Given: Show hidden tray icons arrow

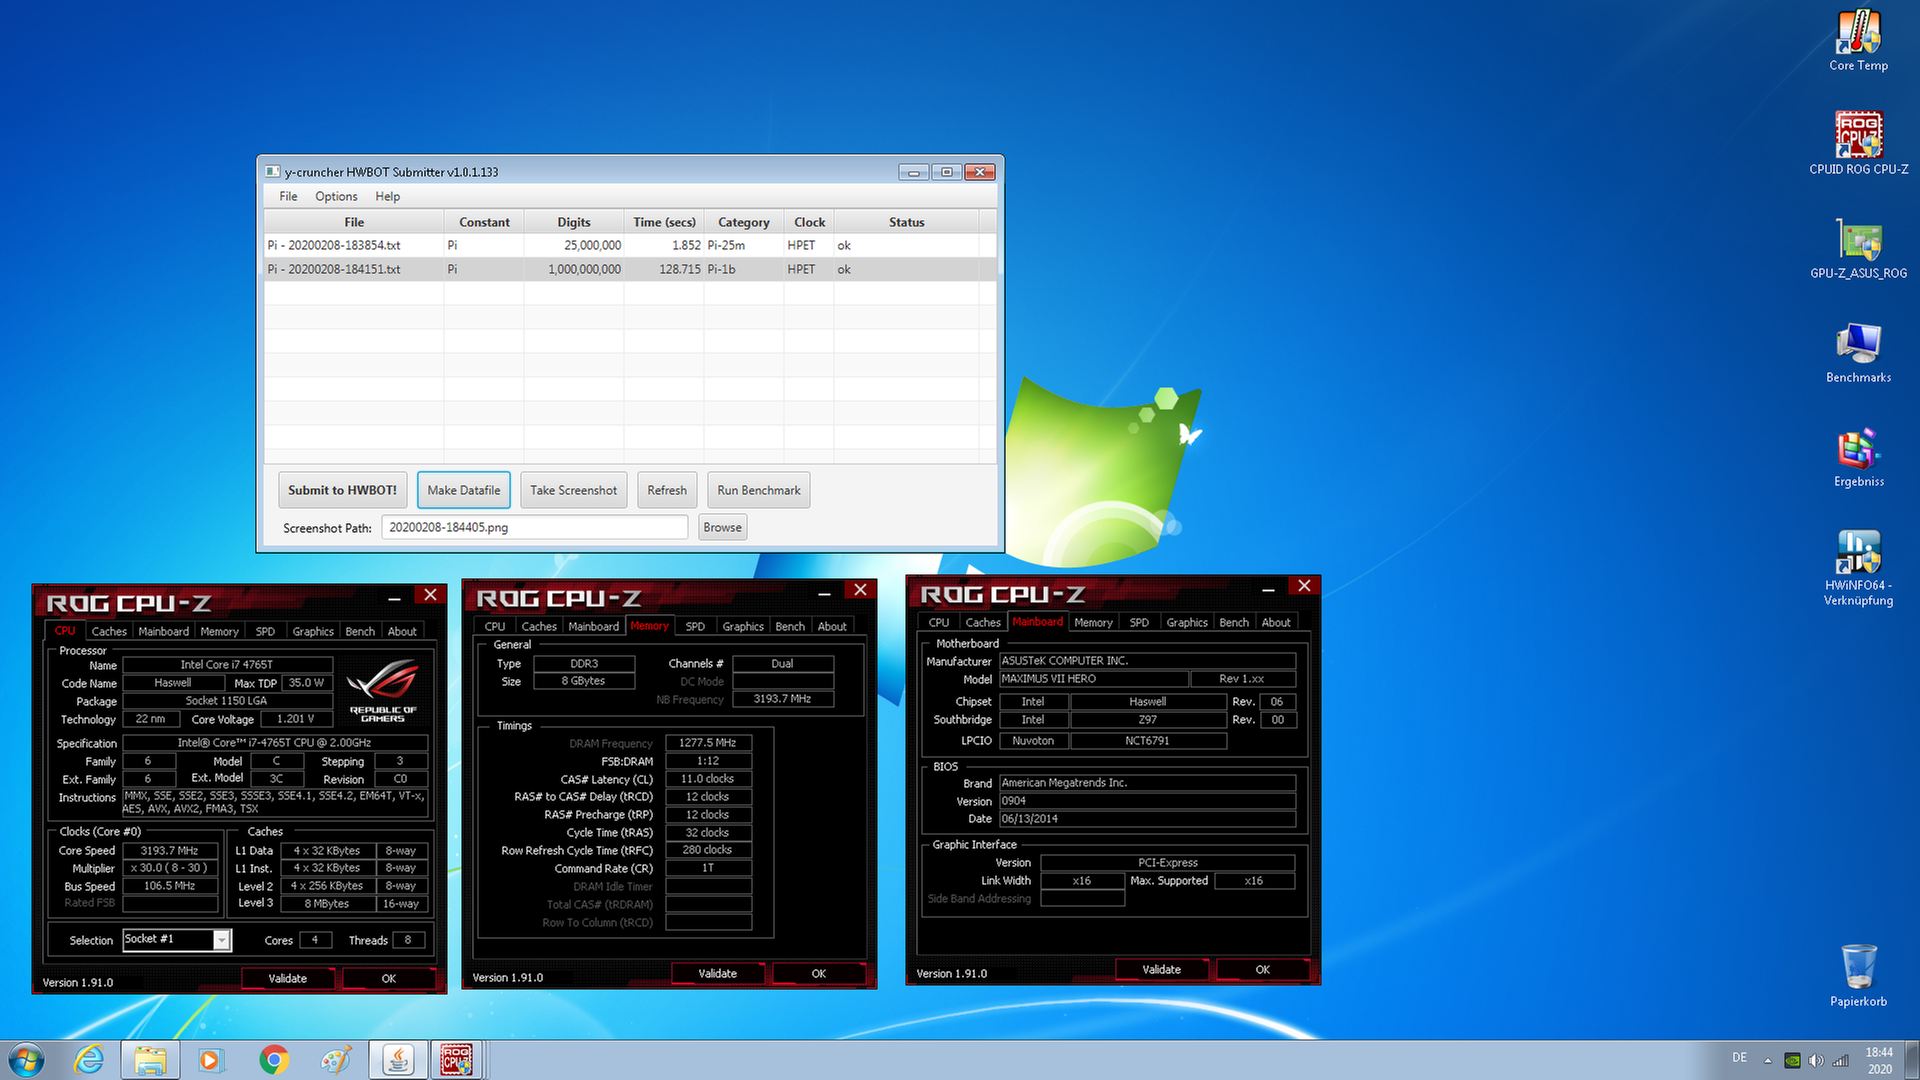Looking at the screenshot, I should (1767, 1060).
